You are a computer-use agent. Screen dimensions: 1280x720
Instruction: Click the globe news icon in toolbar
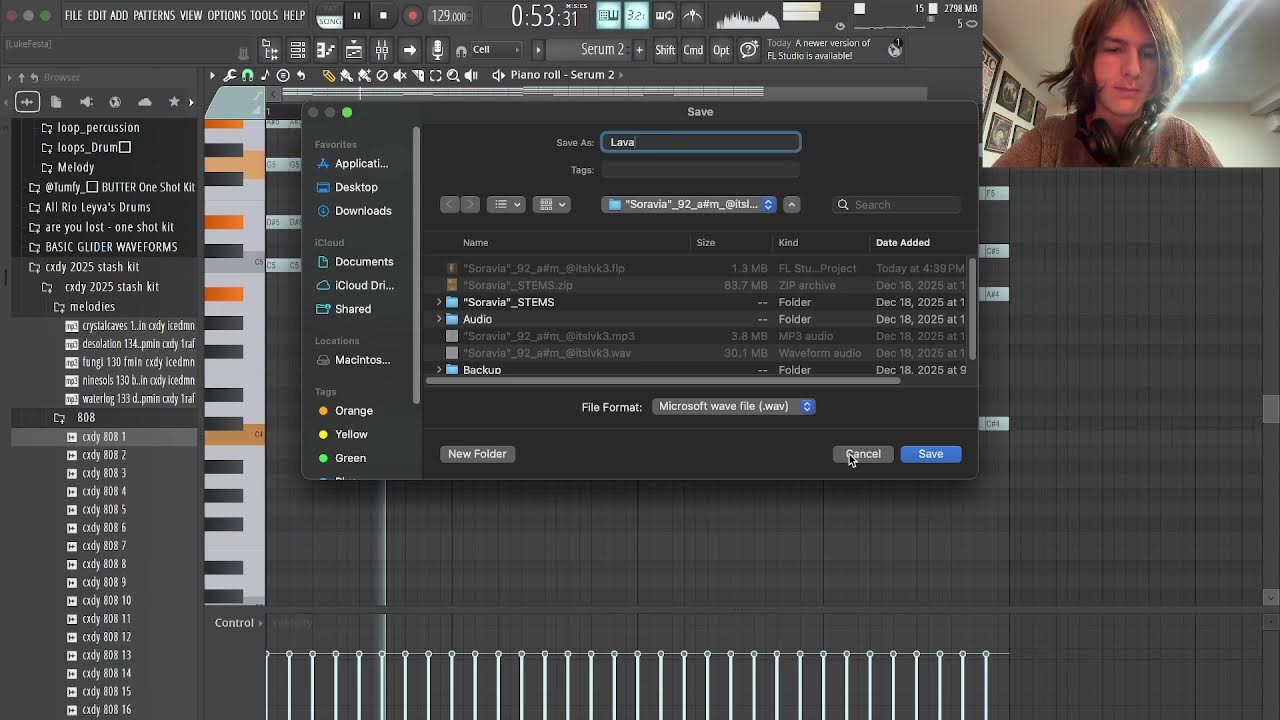(895, 50)
